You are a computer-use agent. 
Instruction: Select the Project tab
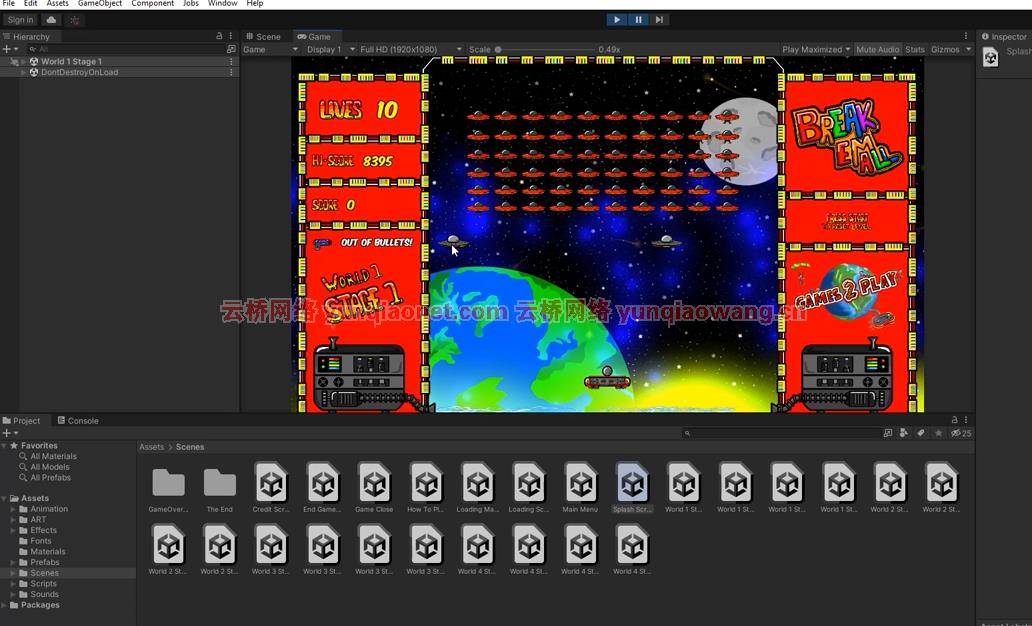22,421
